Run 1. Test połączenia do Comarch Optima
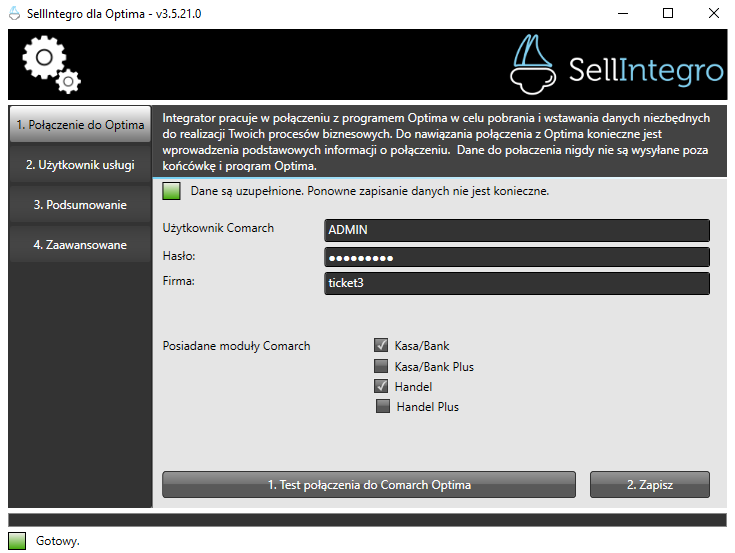The image size is (735, 553). 369,485
